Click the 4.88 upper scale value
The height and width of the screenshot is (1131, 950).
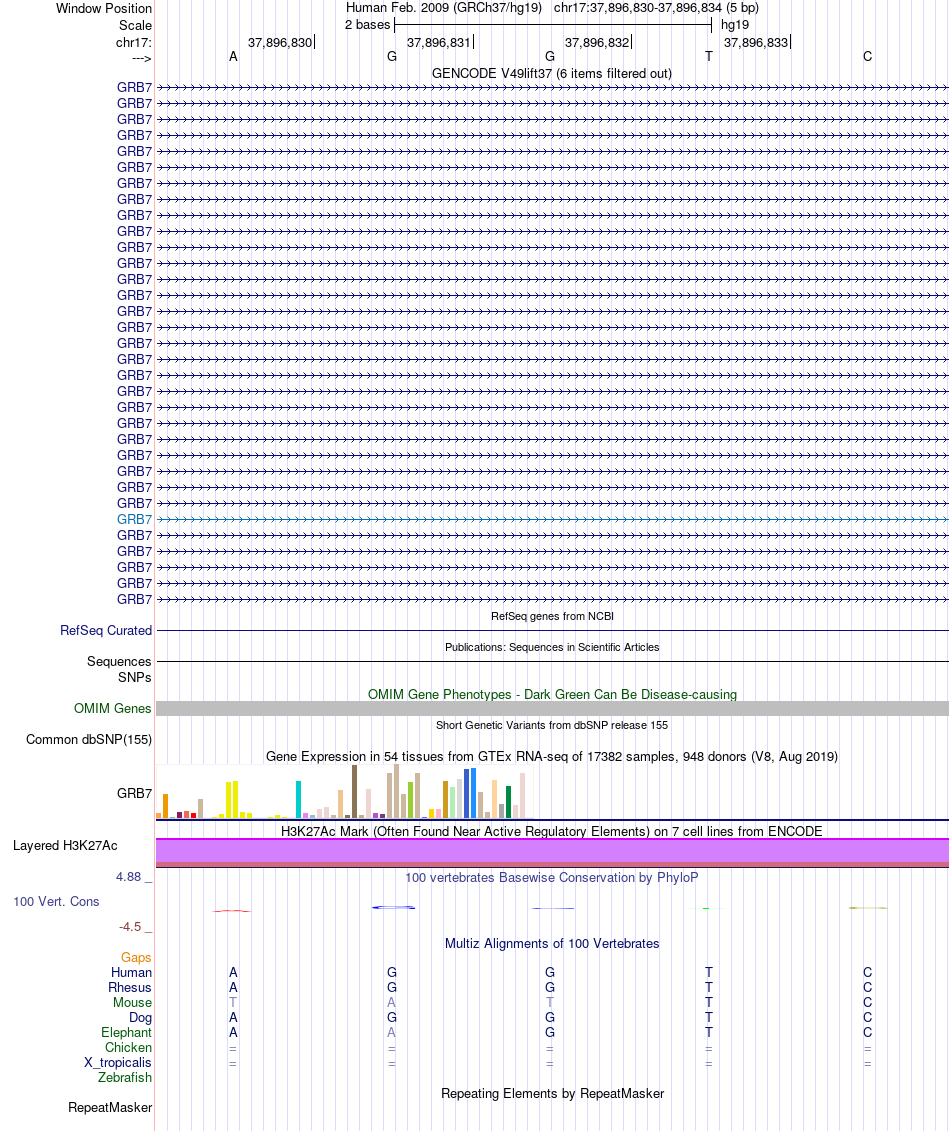(128, 877)
